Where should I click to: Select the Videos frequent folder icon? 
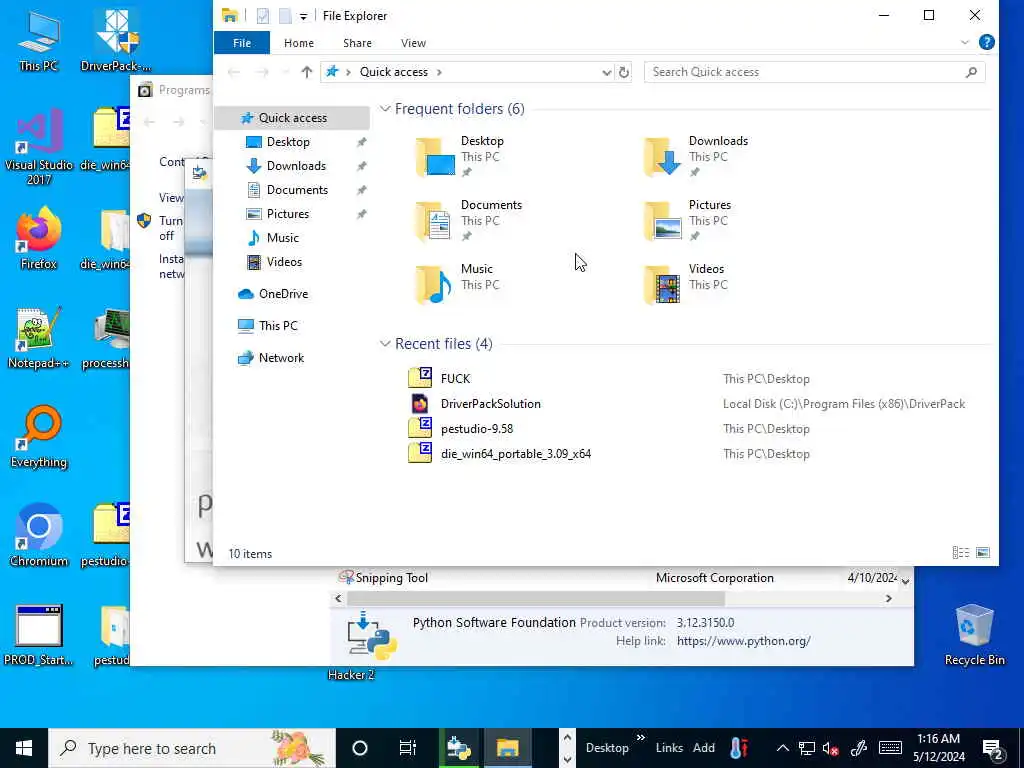coord(664,285)
